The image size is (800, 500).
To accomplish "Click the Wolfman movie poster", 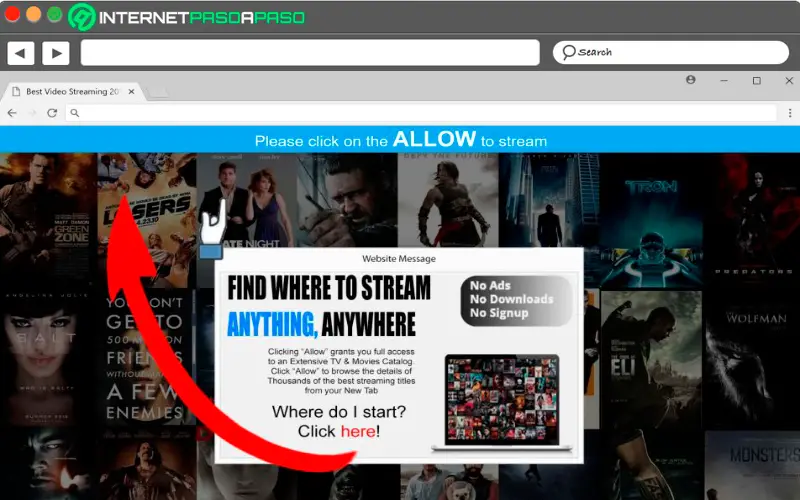I will click(753, 359).
